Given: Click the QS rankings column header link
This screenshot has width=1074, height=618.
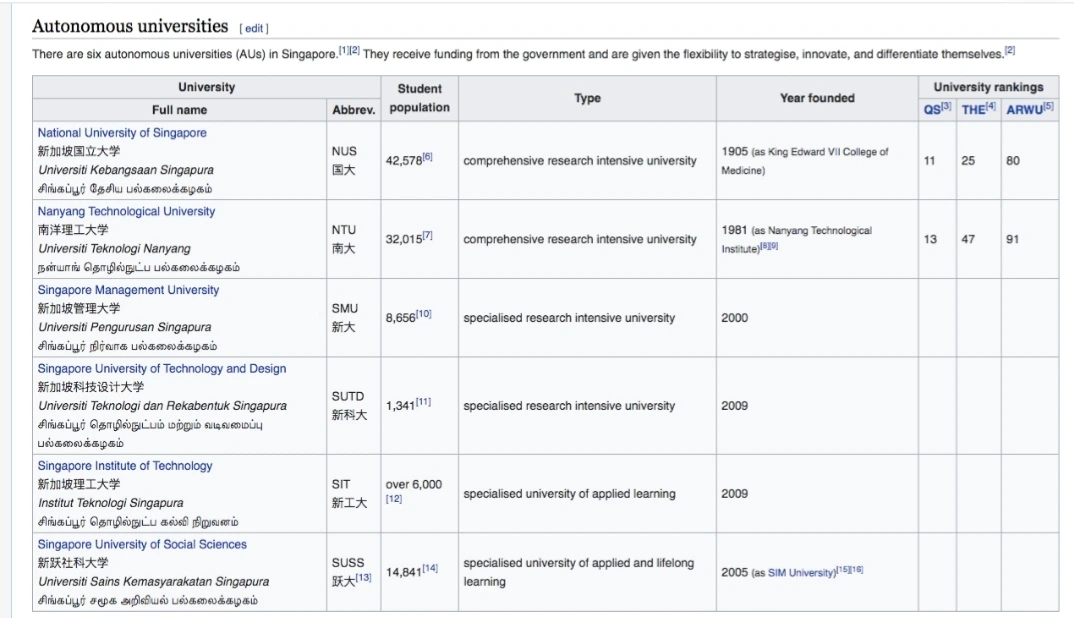Looking at the screenshot, I should click(932, 110).
